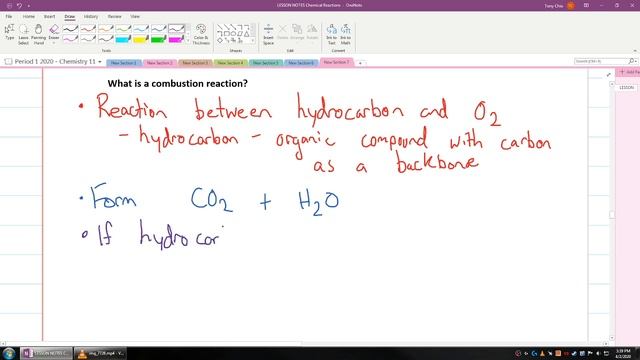Screen dimensions: 640x360
Task: Open Quick Access Toolbar customize arrow
Action: tap(29, 6)
